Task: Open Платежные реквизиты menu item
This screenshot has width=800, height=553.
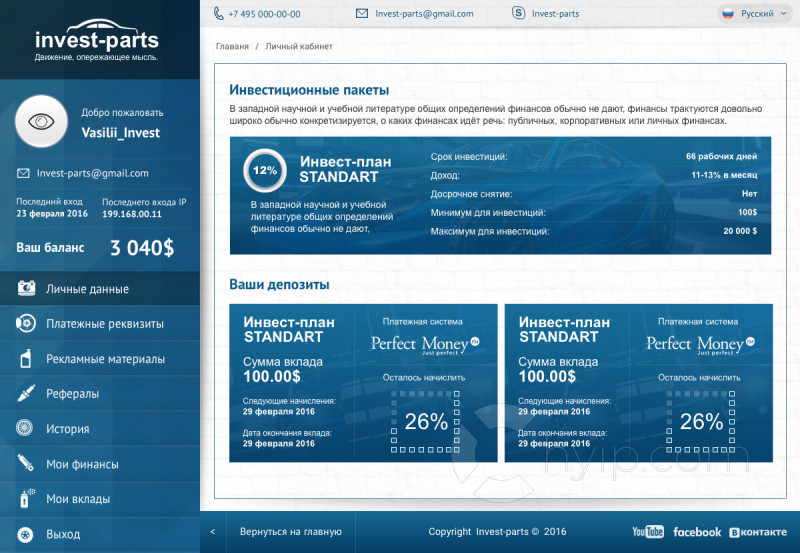Action: (100, 323)
